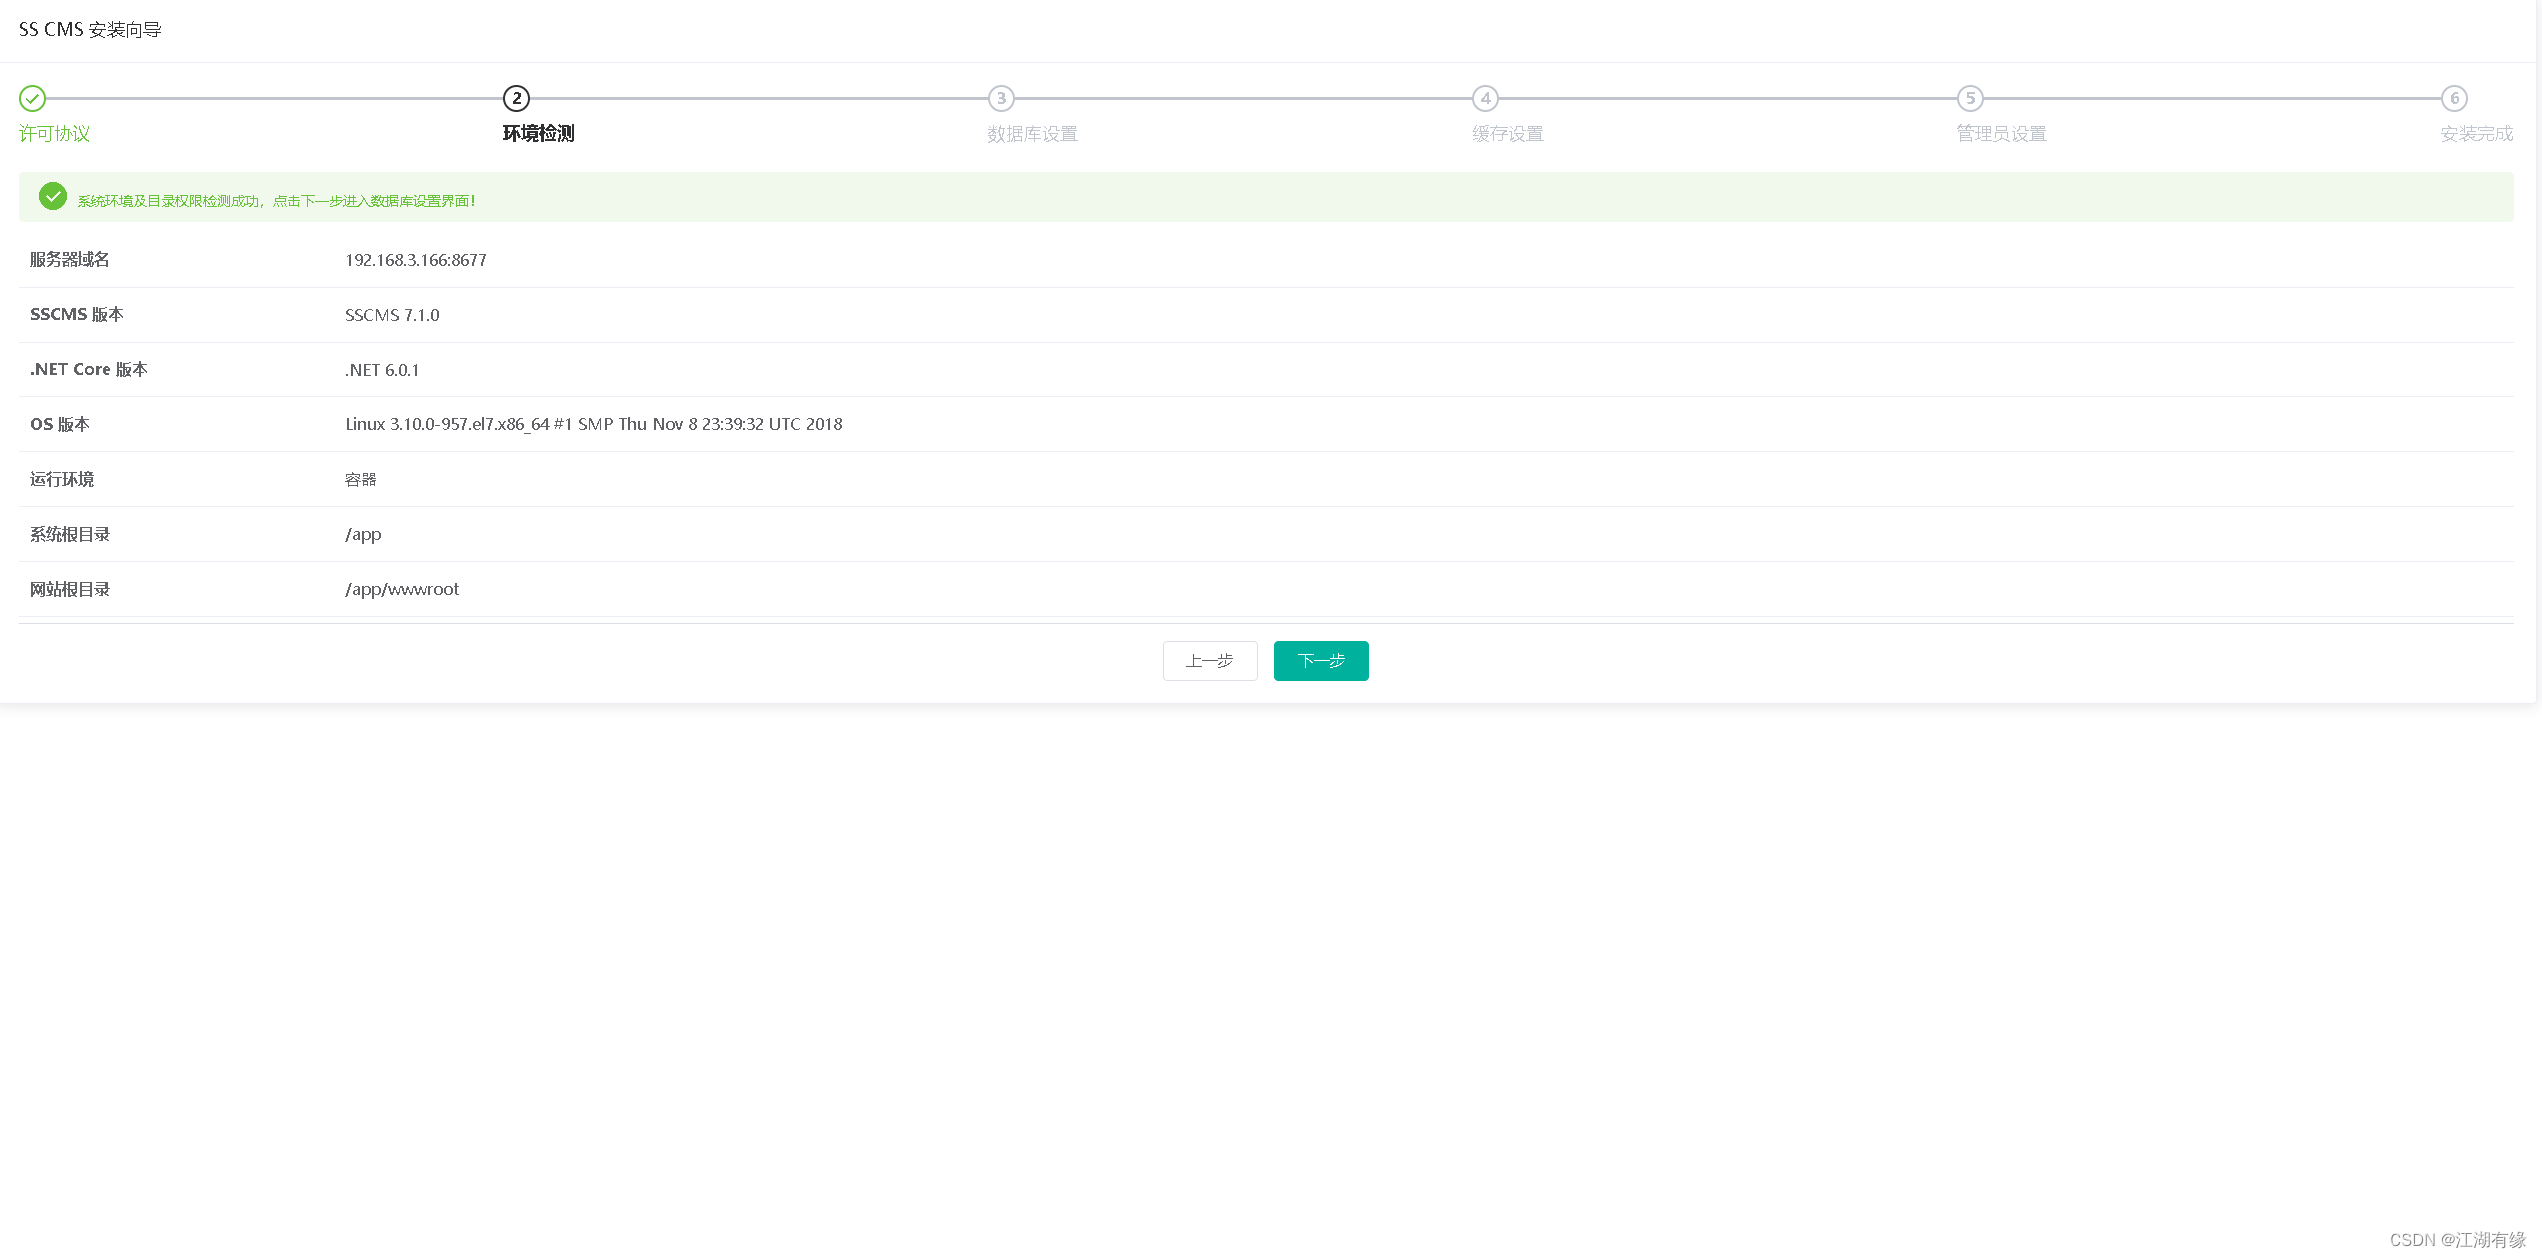The height and width of the screenshot is (1258, 2542).
Task: Select the 管理员设置 step label
Action: tap(2001, 134)
